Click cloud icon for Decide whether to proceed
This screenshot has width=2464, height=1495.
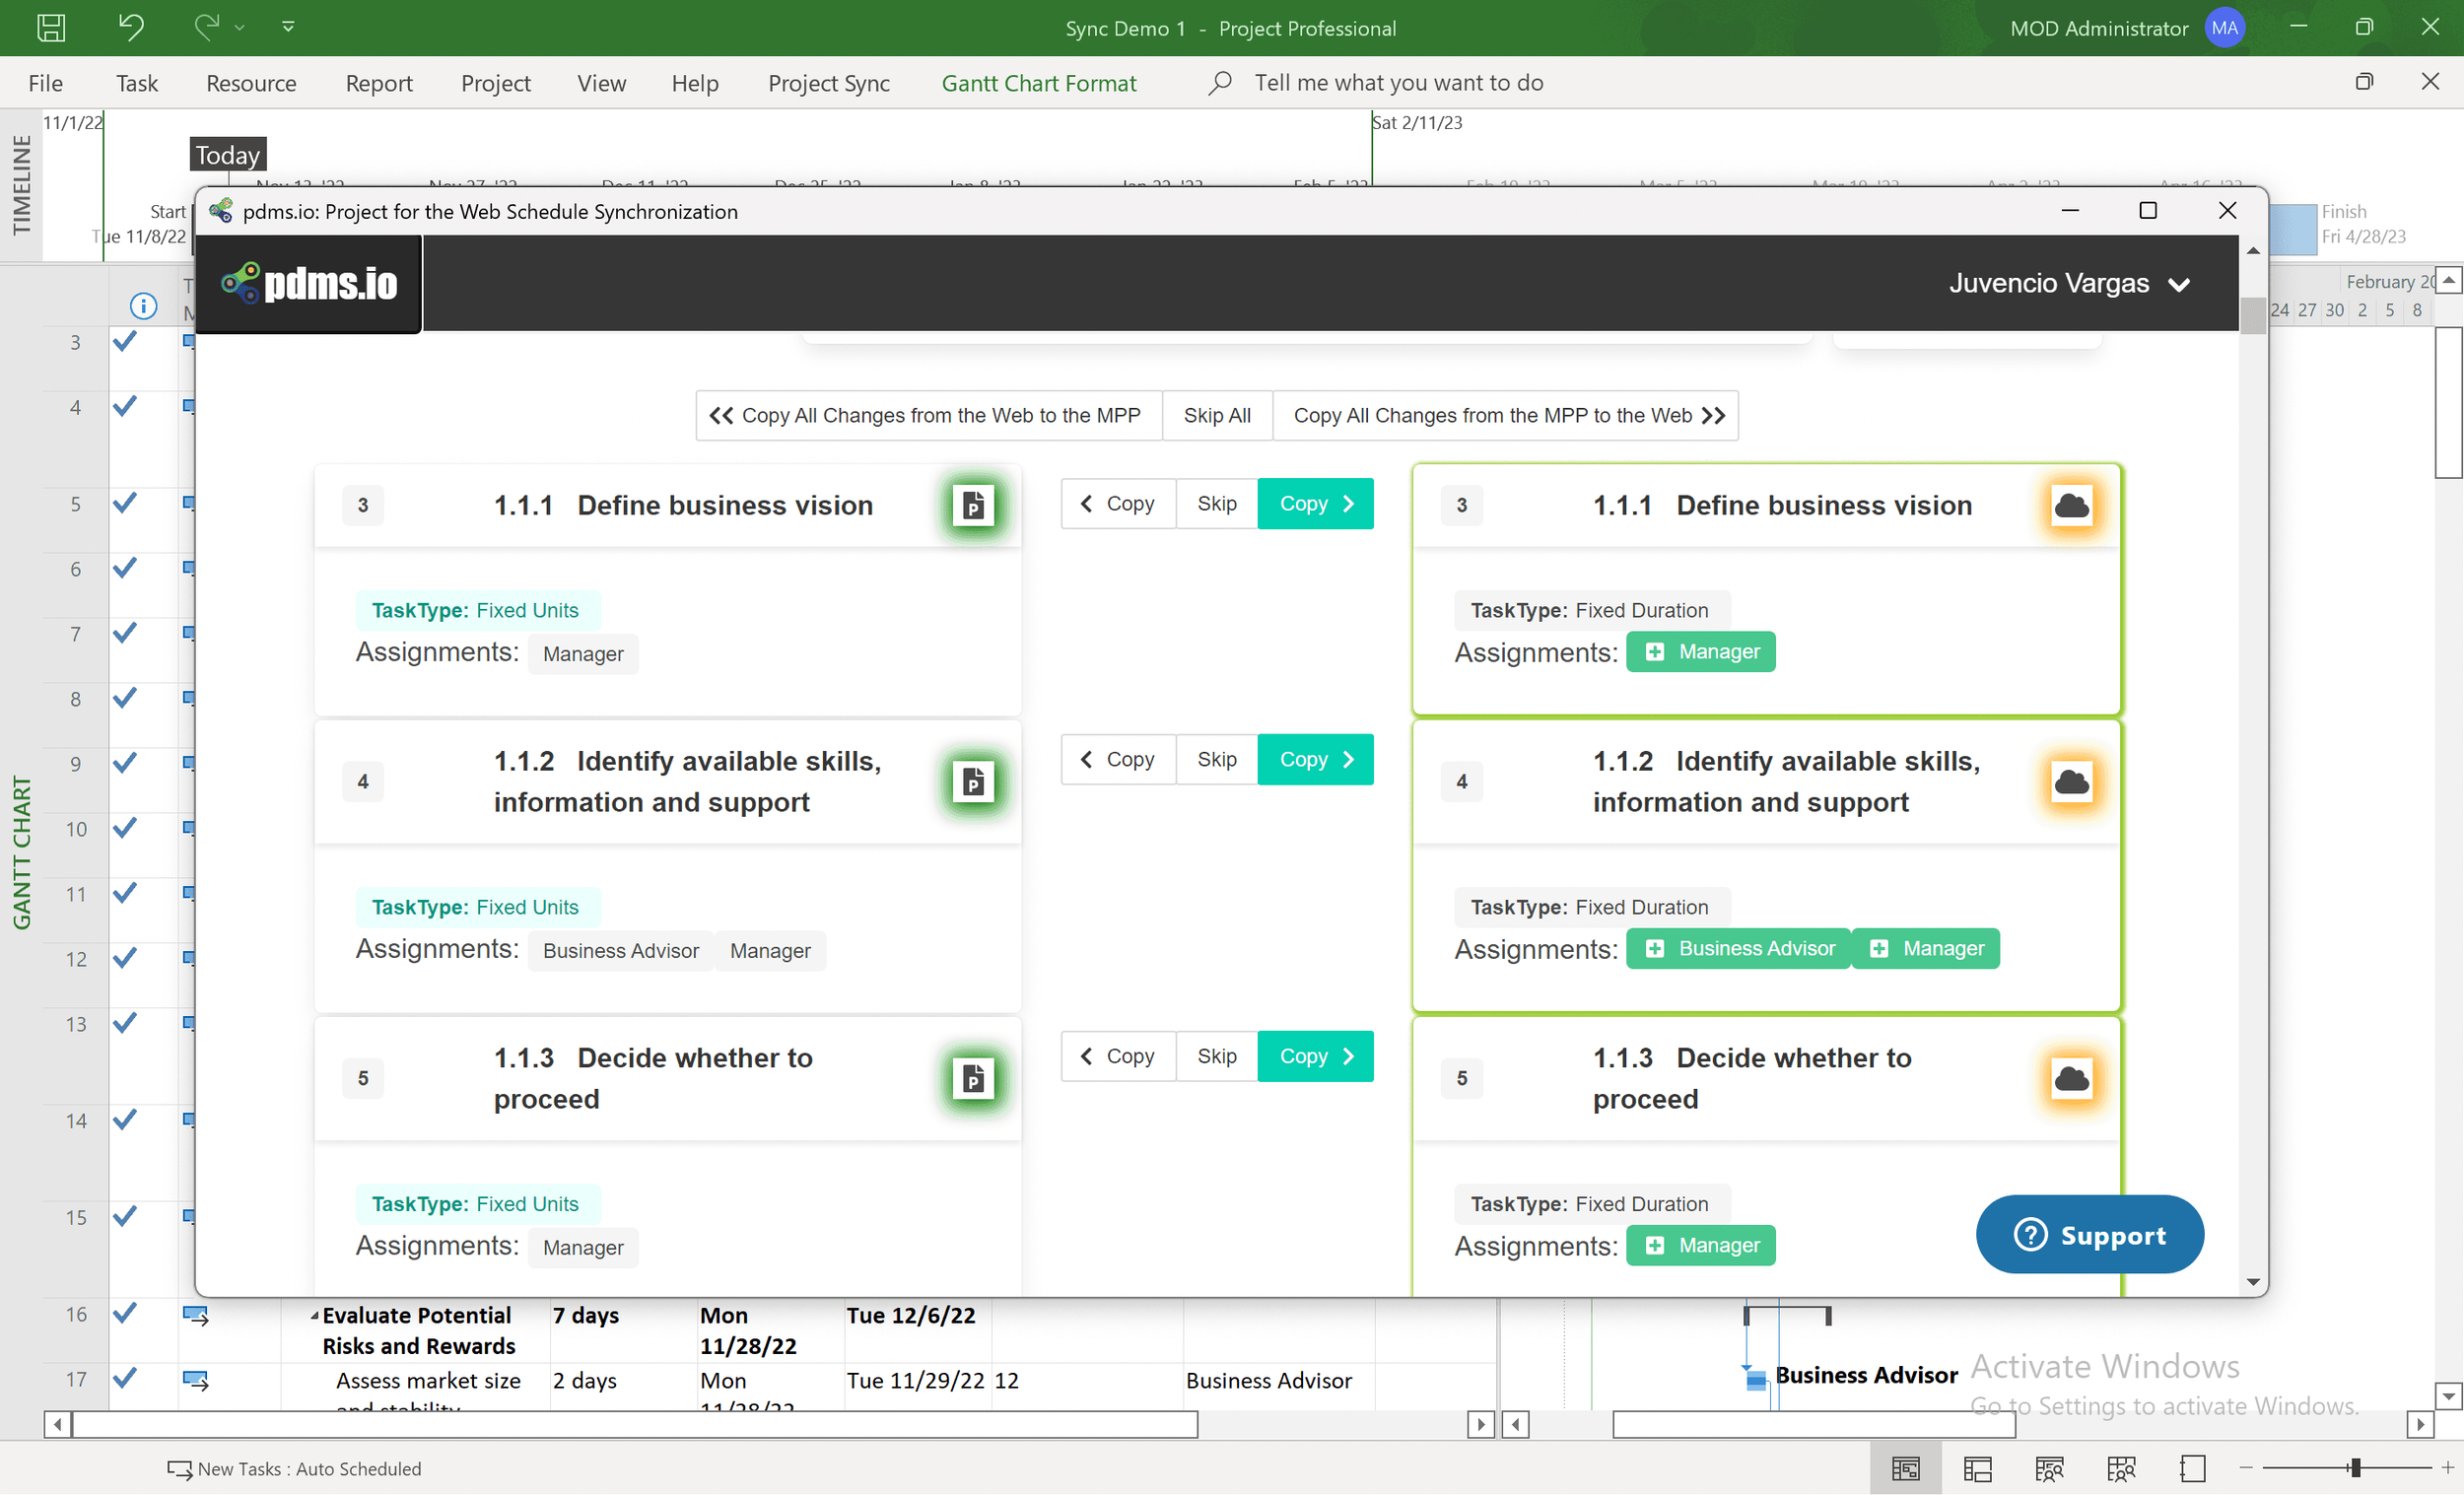[2071, 1078]
